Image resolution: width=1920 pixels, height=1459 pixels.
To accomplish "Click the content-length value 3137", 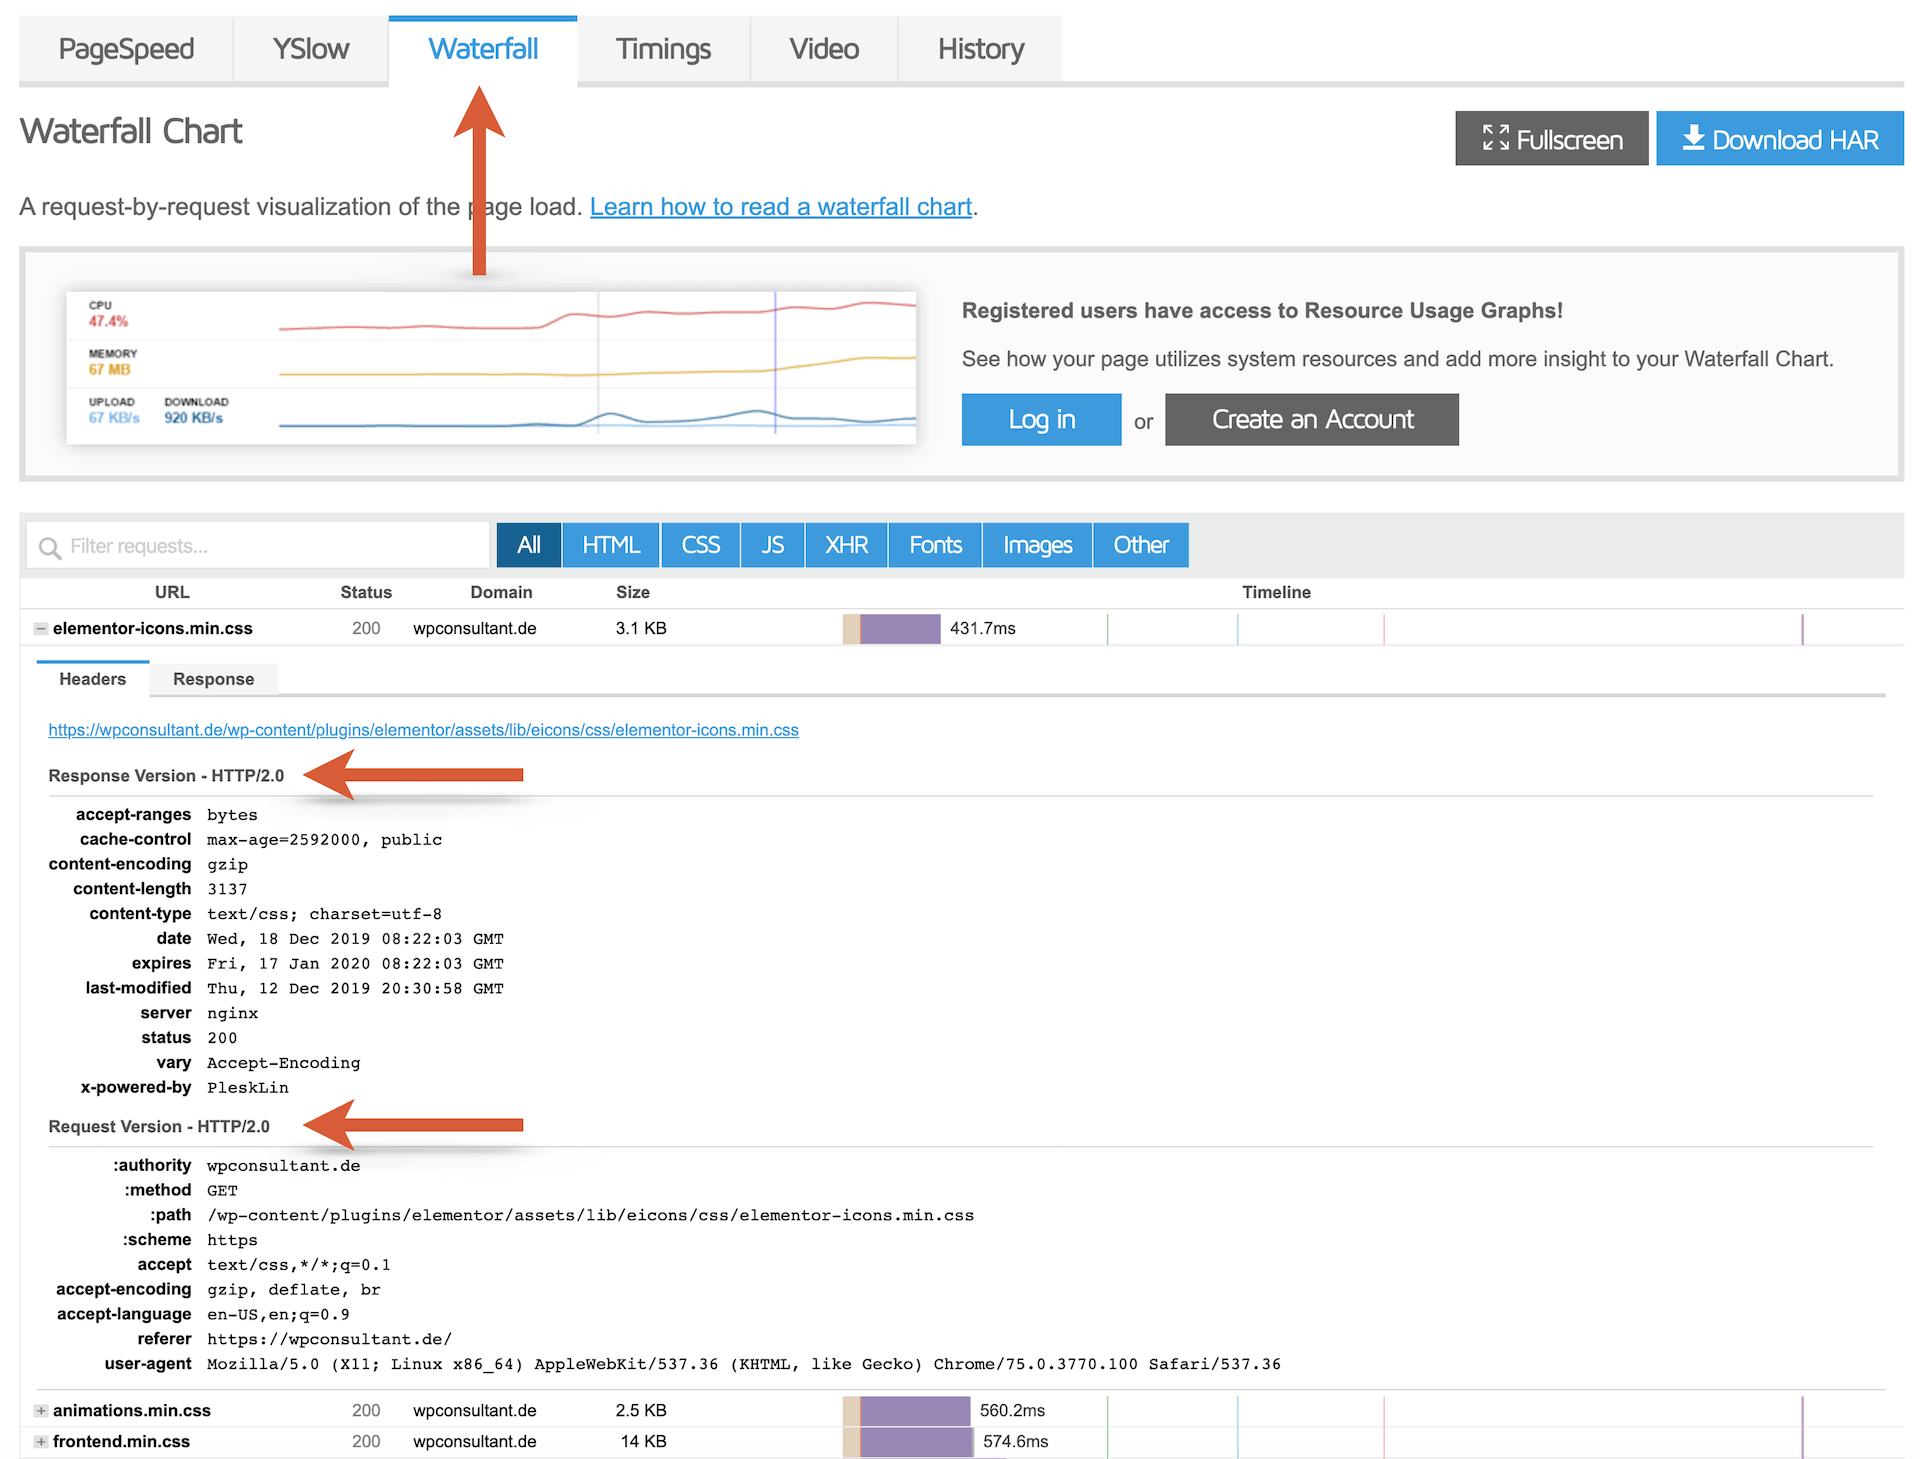I will pyautogui.click(x=227, y=890).
